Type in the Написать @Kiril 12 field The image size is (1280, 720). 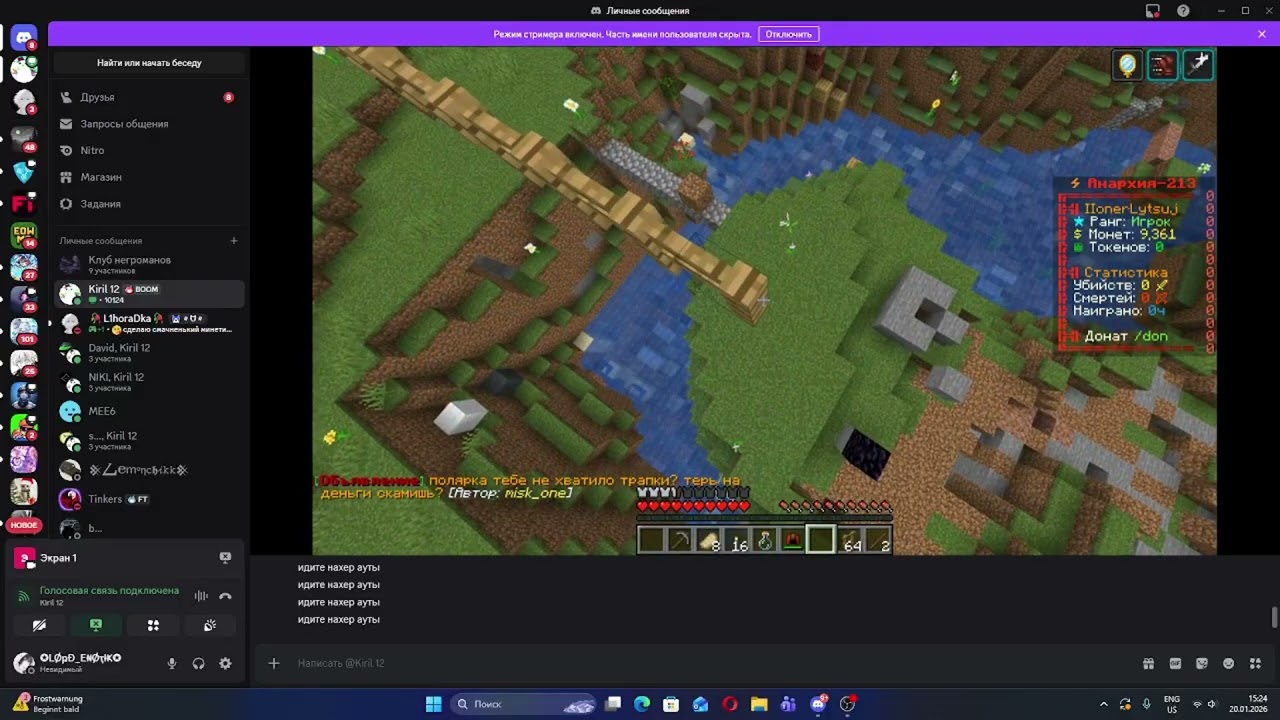pyautogui.click(x=710, y=663)
